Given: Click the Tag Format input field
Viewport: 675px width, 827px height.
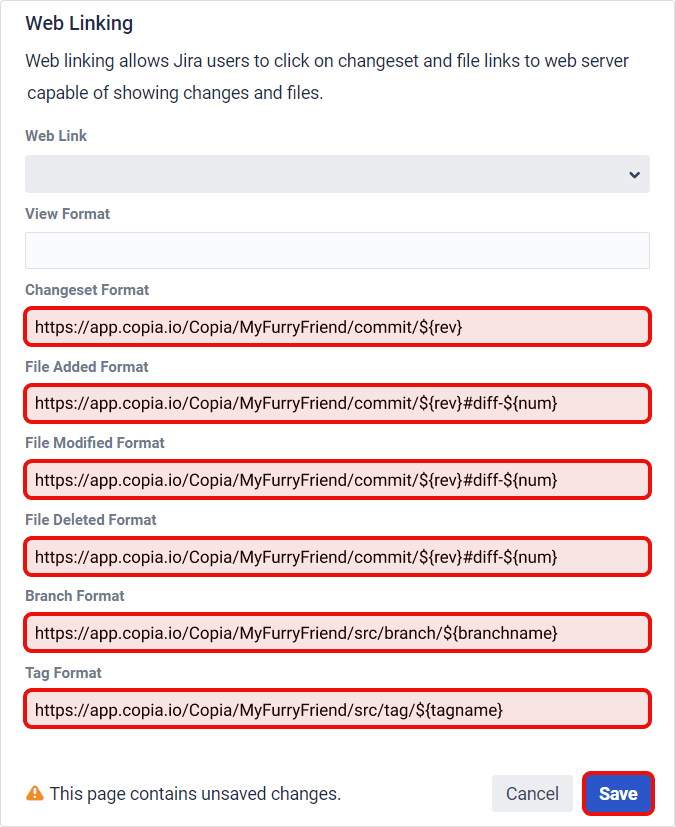Looking at the screenshot, I should click(338, 709).
